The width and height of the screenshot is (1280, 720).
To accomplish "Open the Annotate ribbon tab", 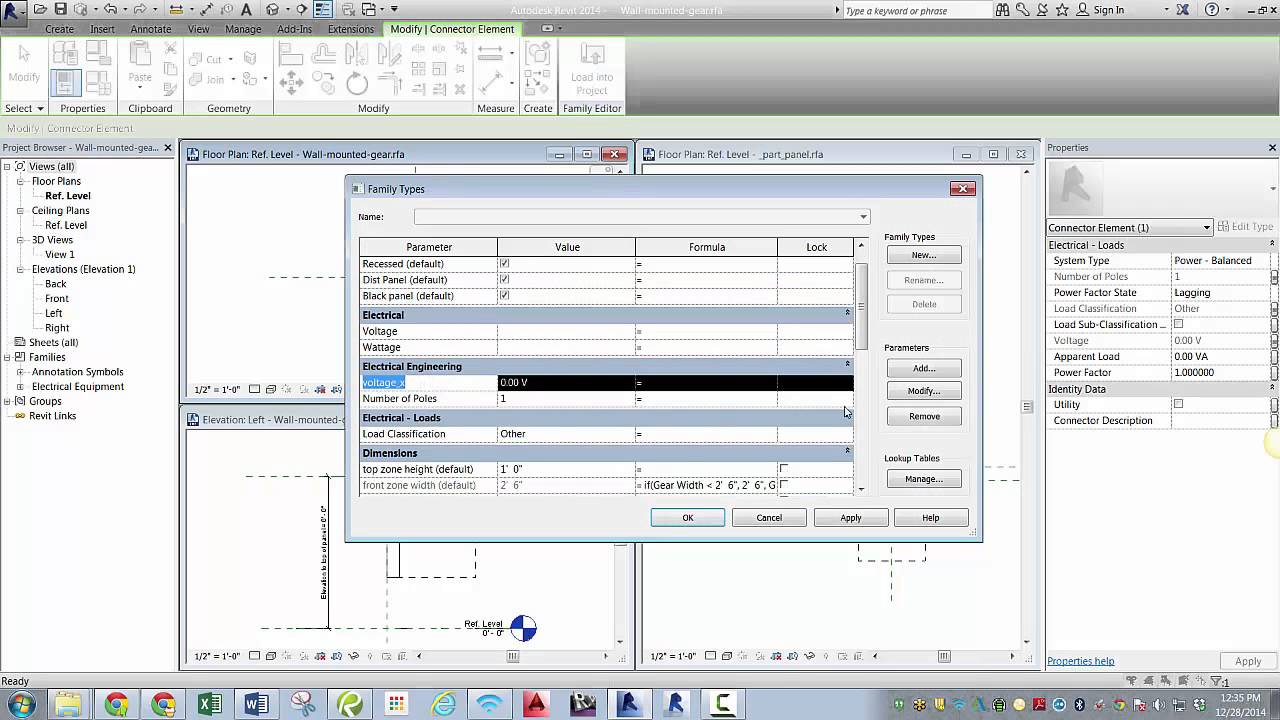I will click(x=151, y=29).
